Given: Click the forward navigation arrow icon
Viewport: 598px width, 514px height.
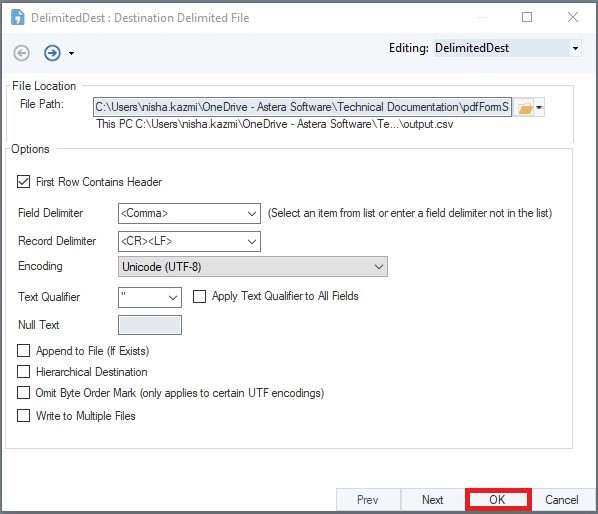Looking at the screenshot, I should pos(52,53).
